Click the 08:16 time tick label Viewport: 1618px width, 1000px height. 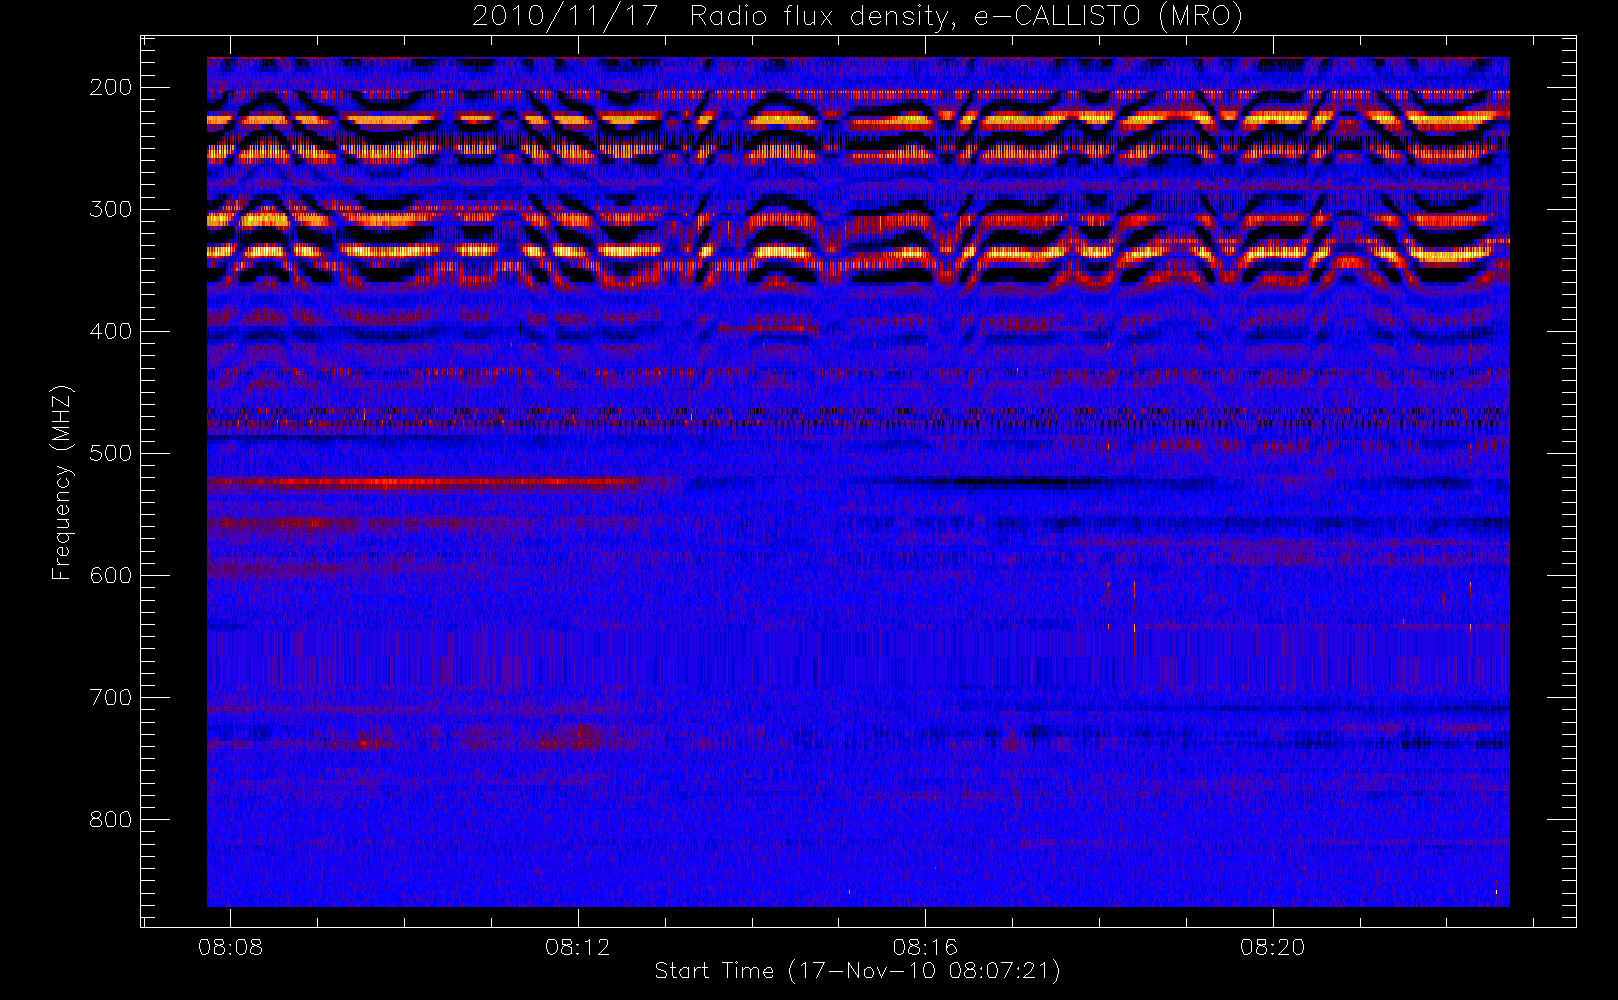coord(925,947)
